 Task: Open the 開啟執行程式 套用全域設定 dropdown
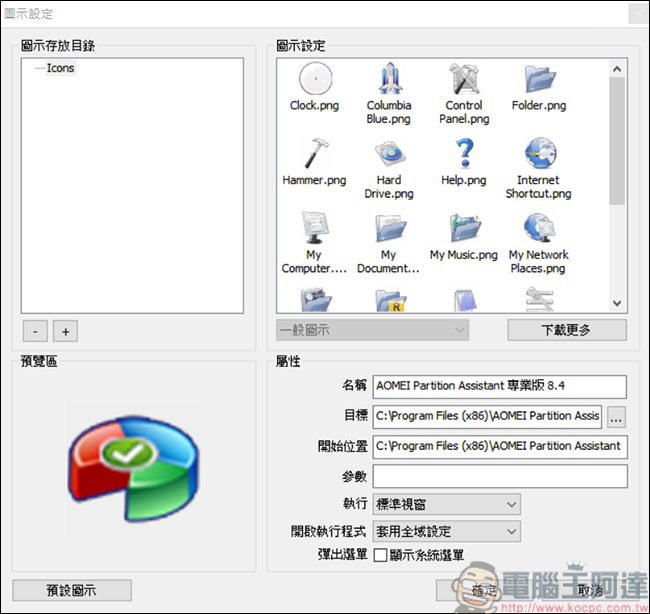(446, 531)
